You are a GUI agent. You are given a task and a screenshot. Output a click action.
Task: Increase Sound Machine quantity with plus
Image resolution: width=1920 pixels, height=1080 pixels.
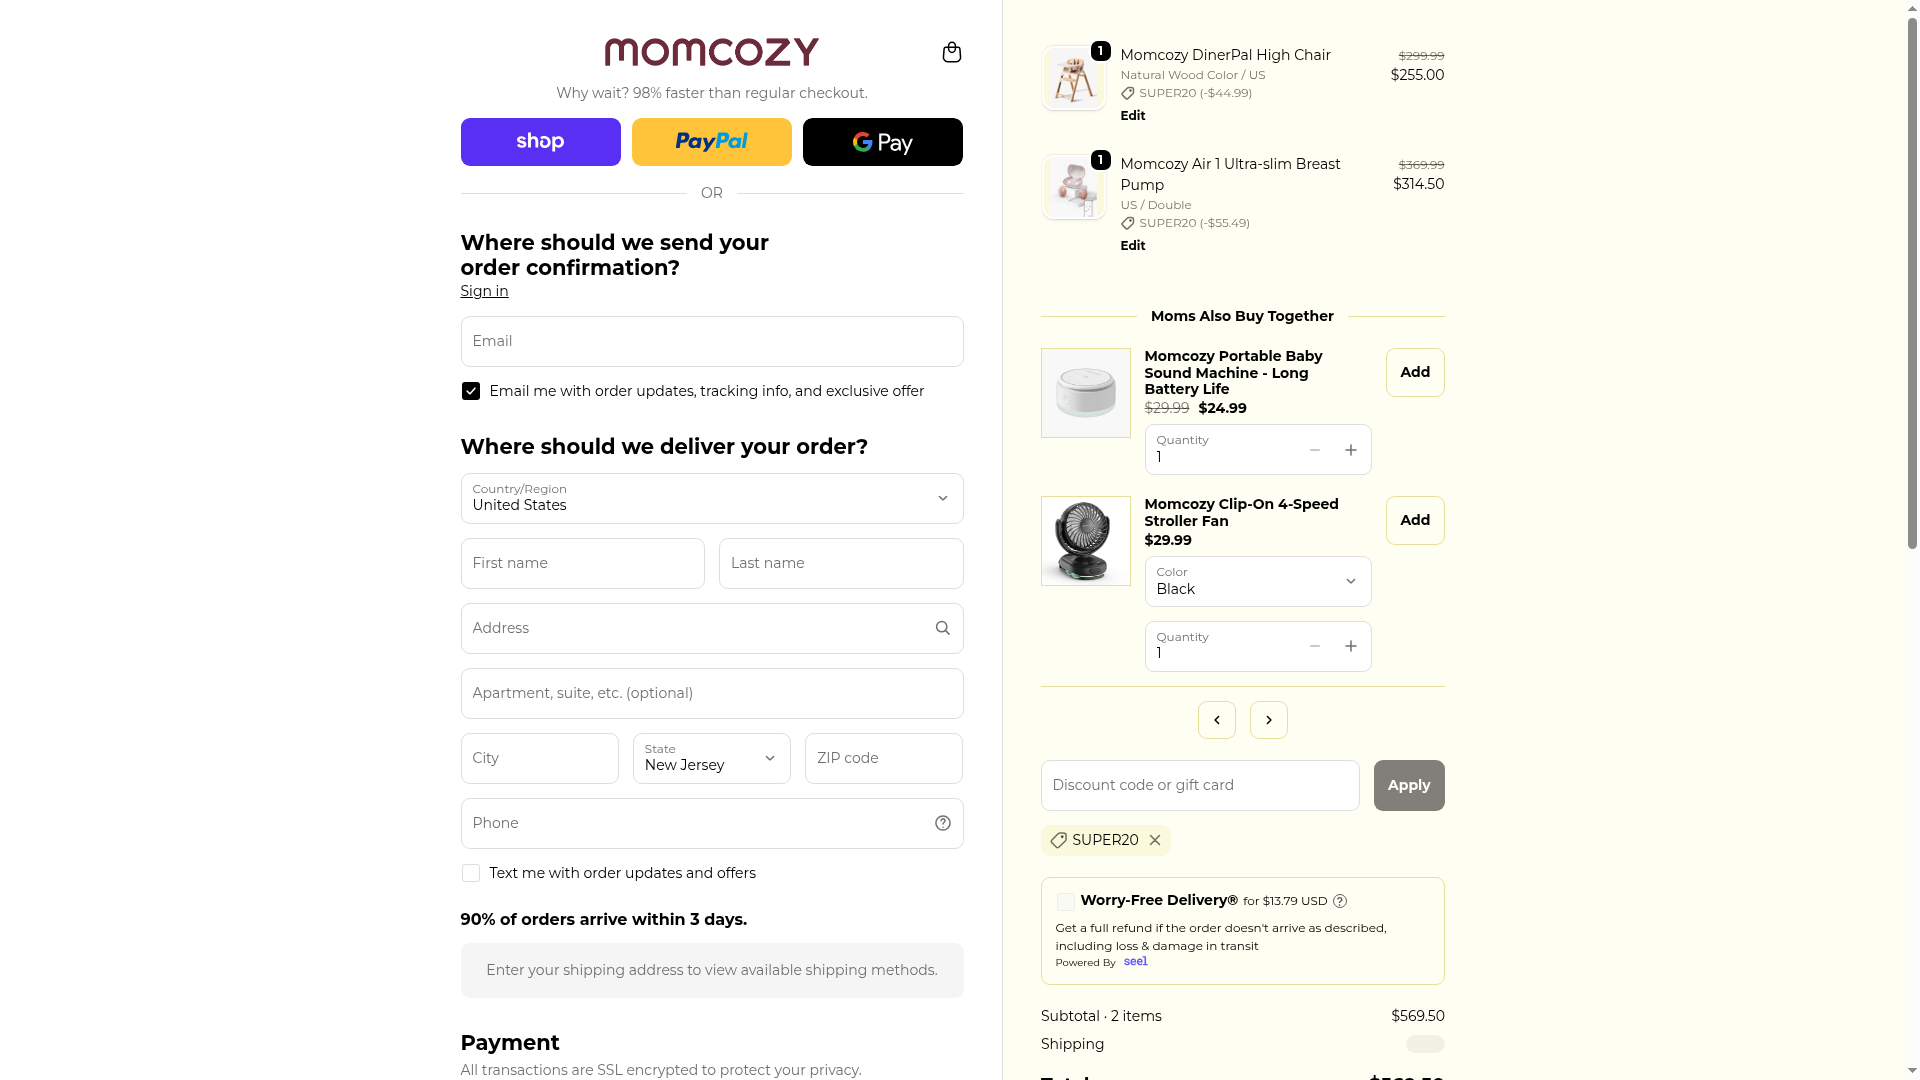click(x=1350, y=450)
